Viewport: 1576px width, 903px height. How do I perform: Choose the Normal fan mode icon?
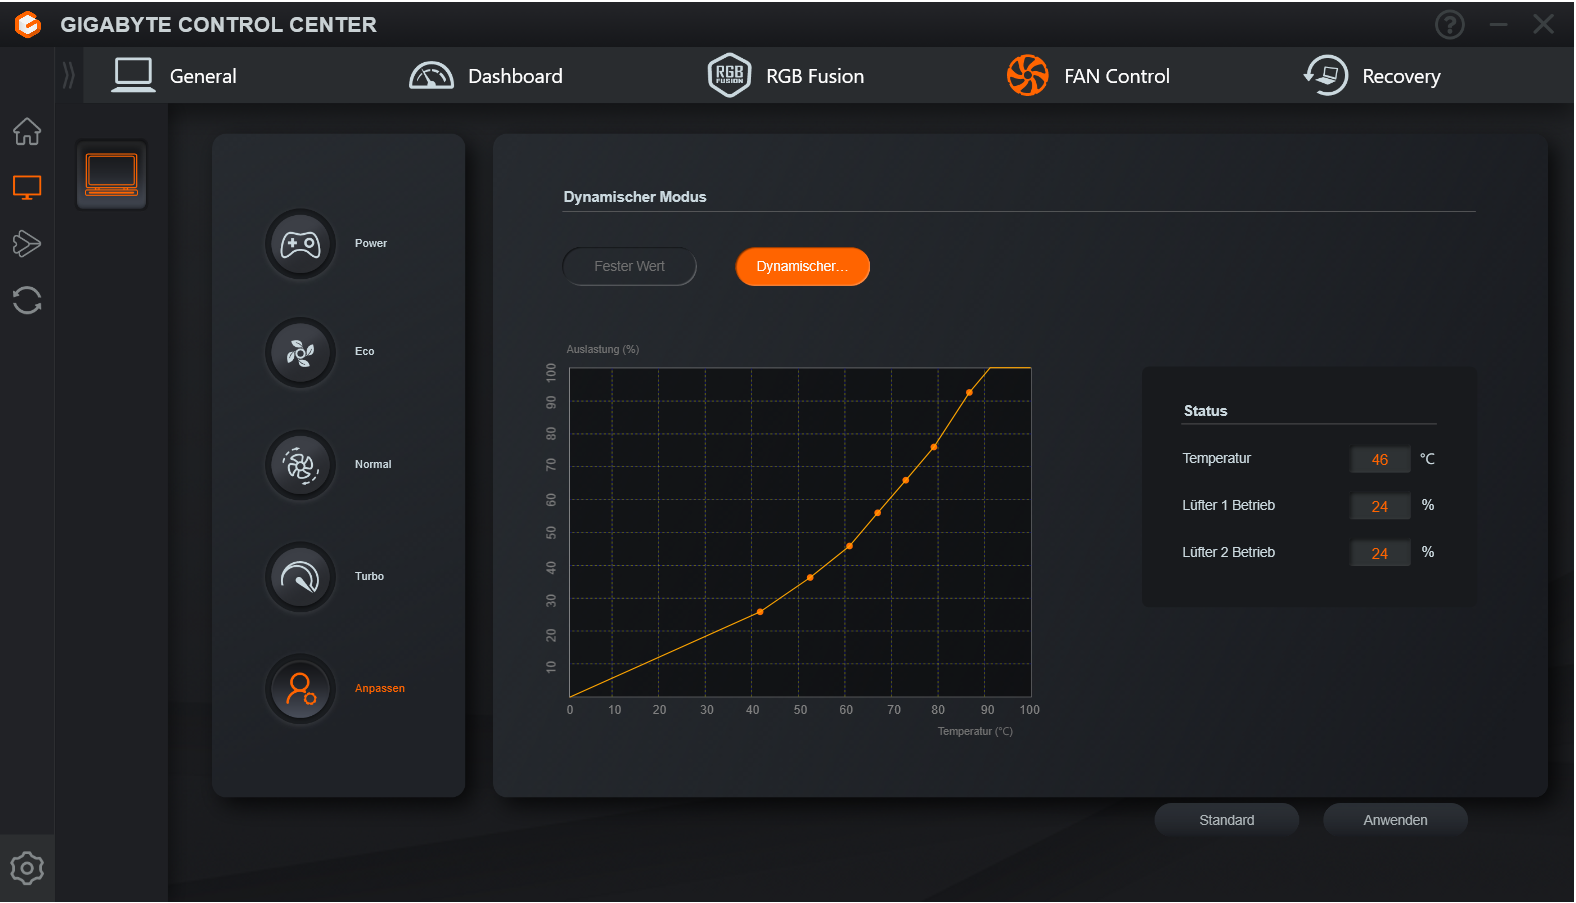coord(300,465)
